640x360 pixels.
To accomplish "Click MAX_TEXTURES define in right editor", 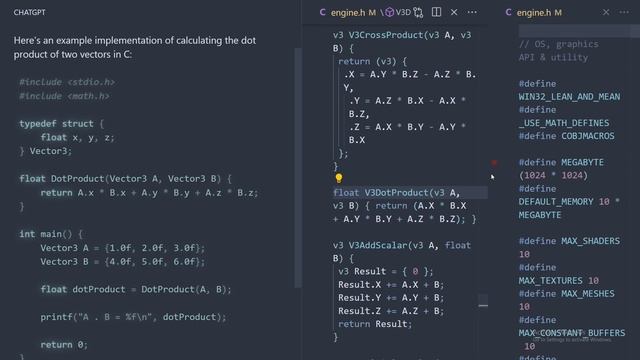I will [x=551, y=280].
